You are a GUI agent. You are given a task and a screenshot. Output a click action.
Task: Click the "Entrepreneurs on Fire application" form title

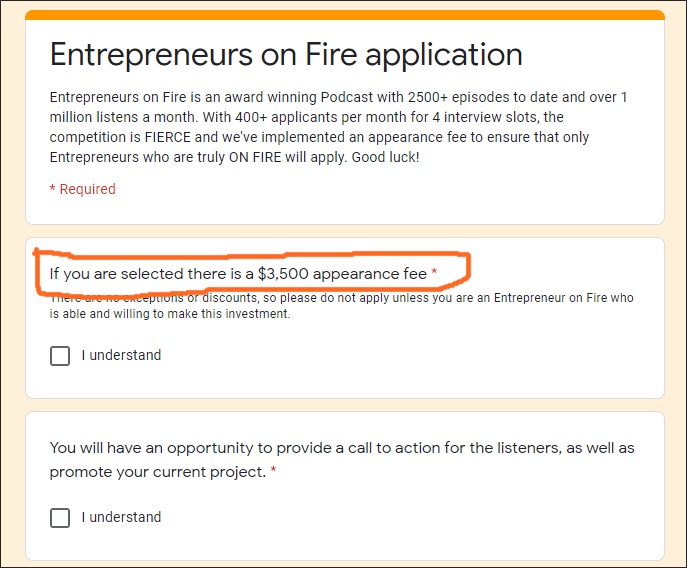[x=286, y=54]
